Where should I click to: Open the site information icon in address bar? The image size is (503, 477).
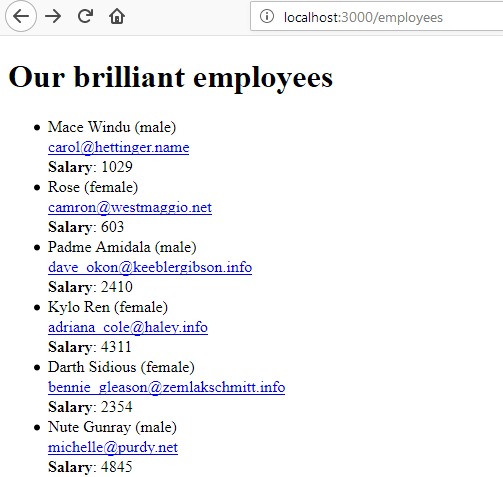pos(267,16)
